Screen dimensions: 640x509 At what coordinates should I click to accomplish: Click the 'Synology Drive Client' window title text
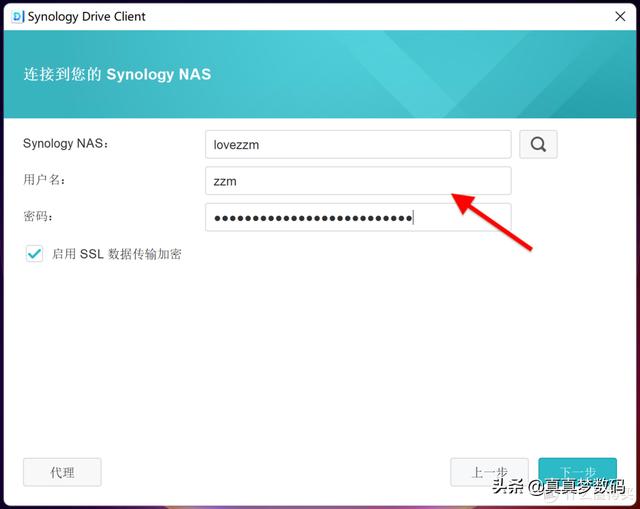coord(87,17)
